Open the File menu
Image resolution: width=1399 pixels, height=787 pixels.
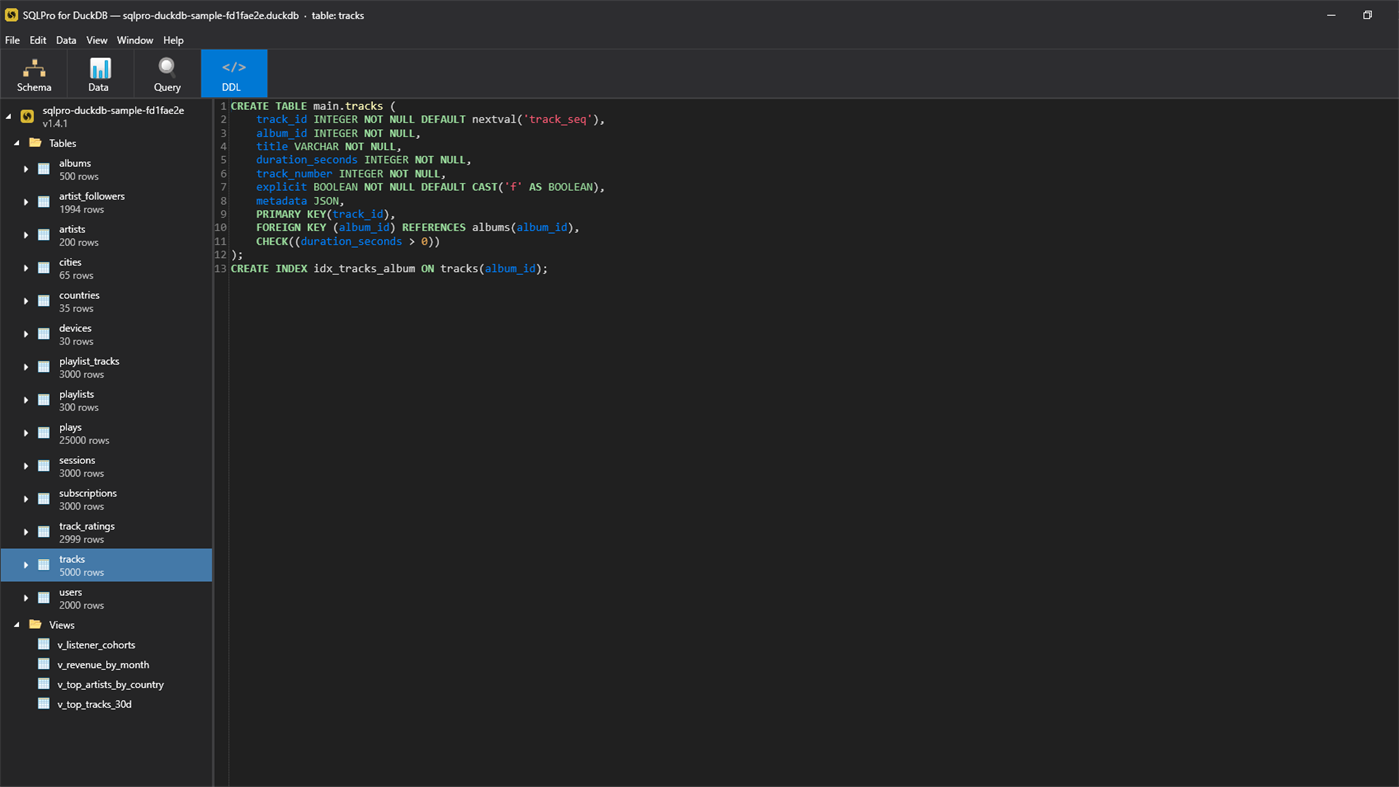(12, 40)
